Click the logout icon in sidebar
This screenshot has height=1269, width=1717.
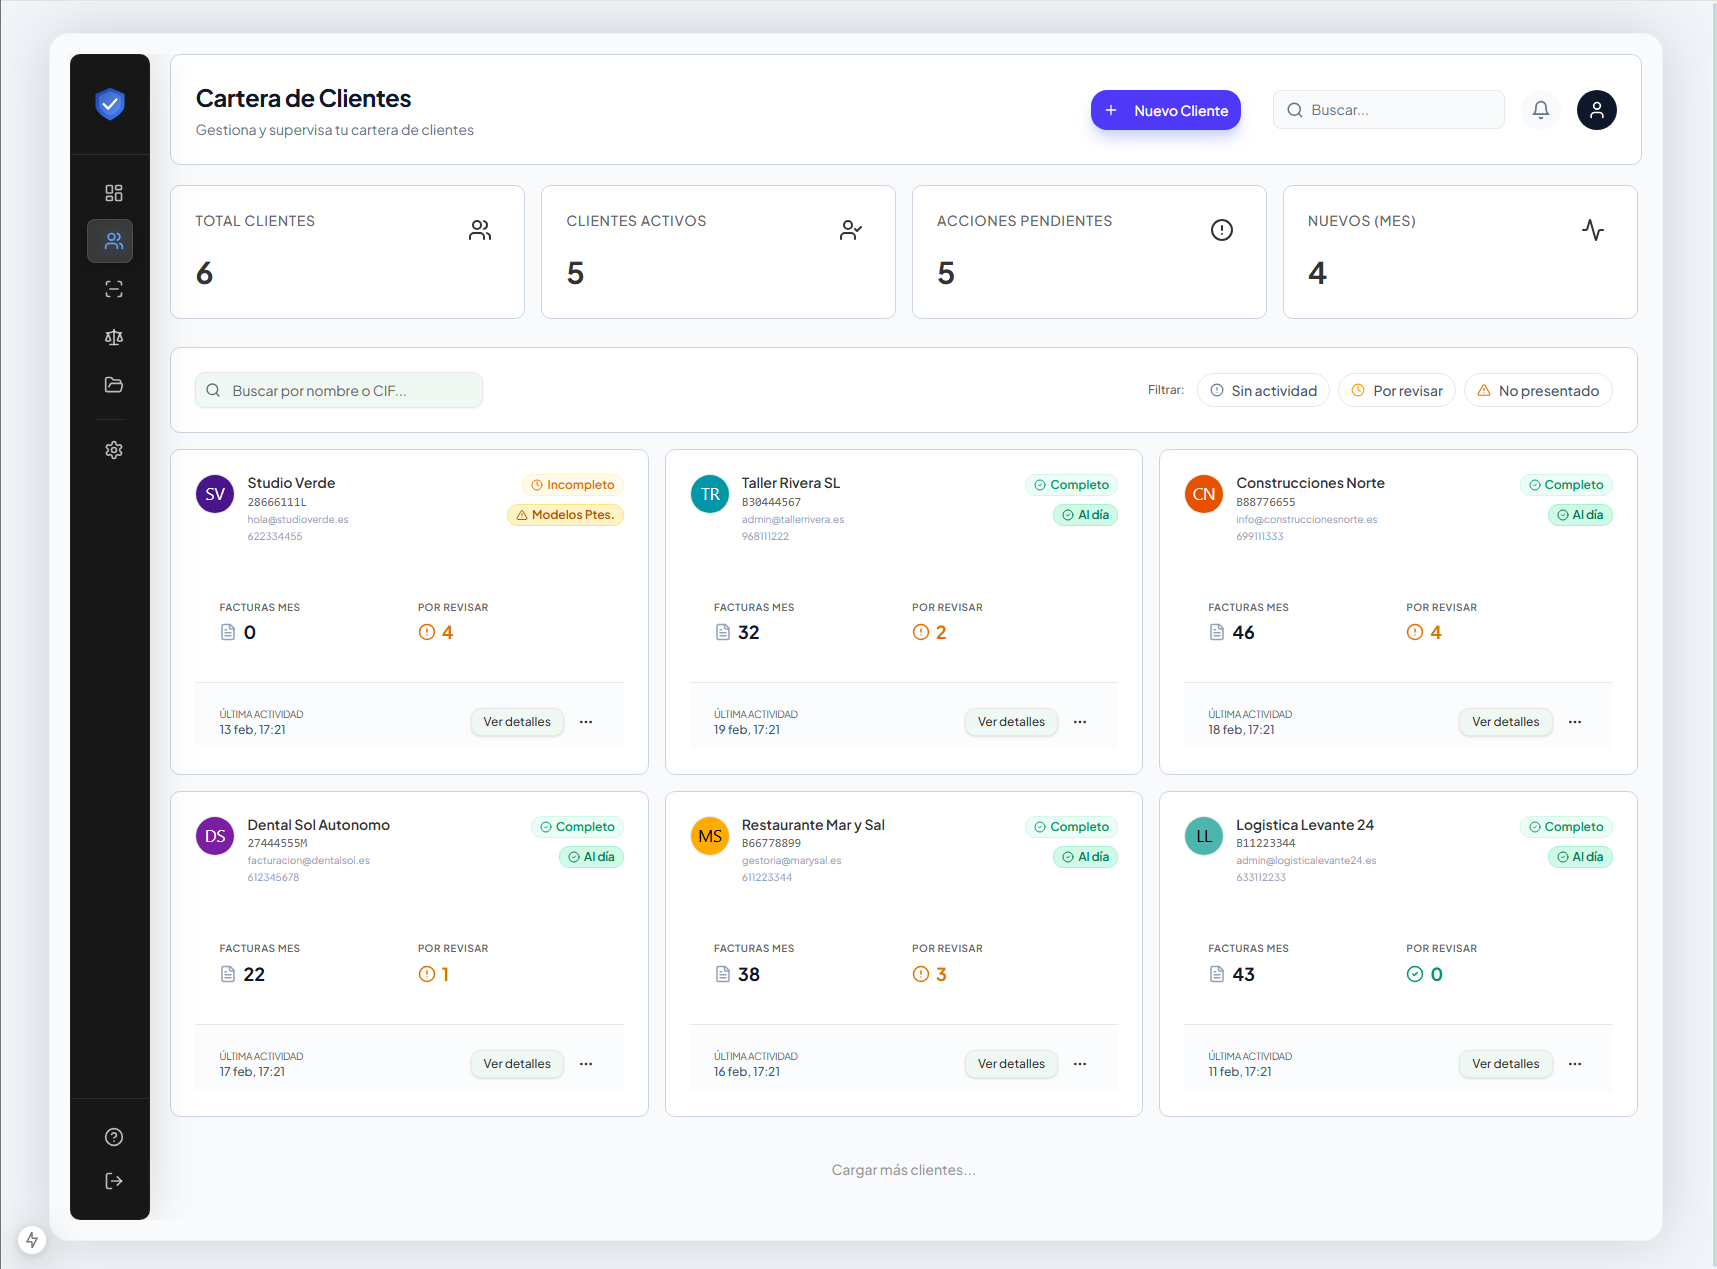tap(114, 1181)
